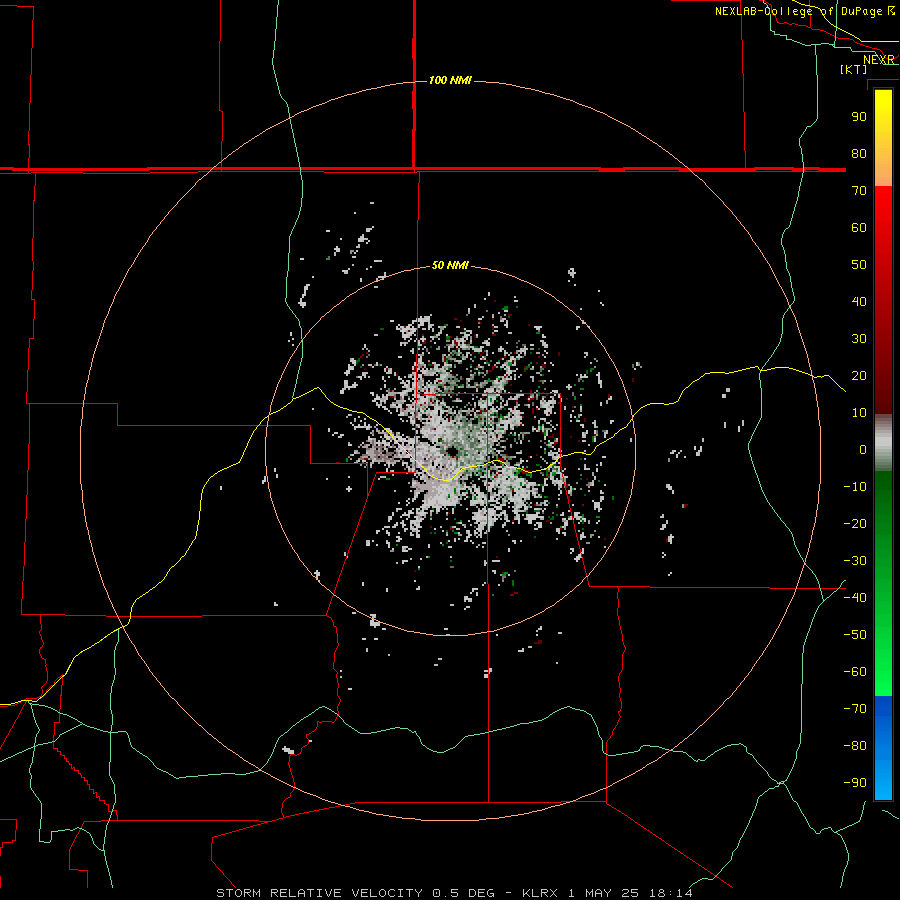
Task: Click the -80 knot scale label
Action: point(855,746)
